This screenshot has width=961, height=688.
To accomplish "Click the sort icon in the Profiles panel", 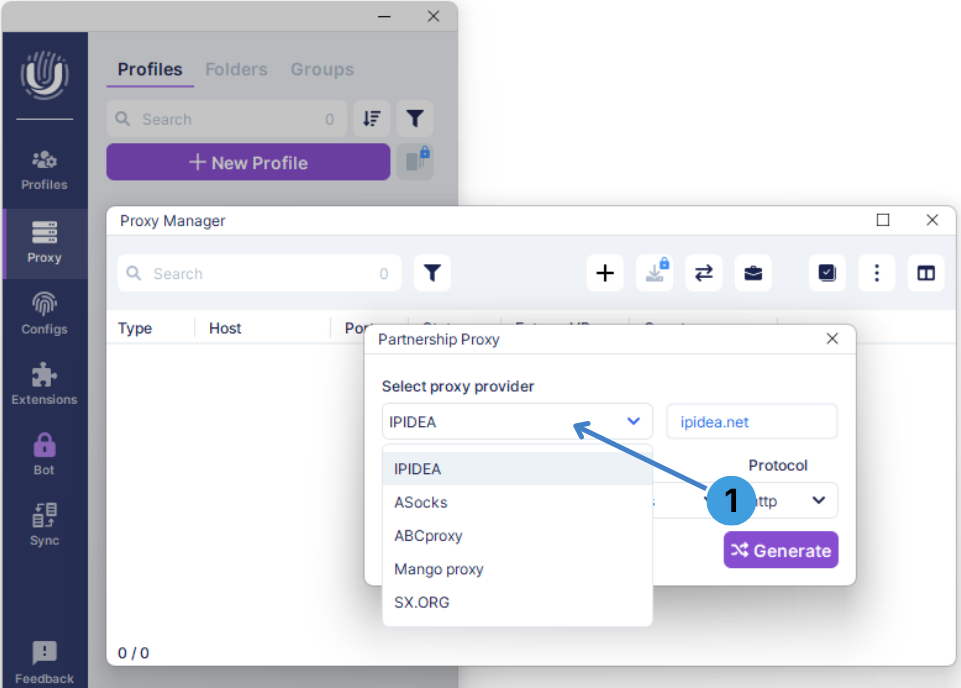I will pos(371,119).
